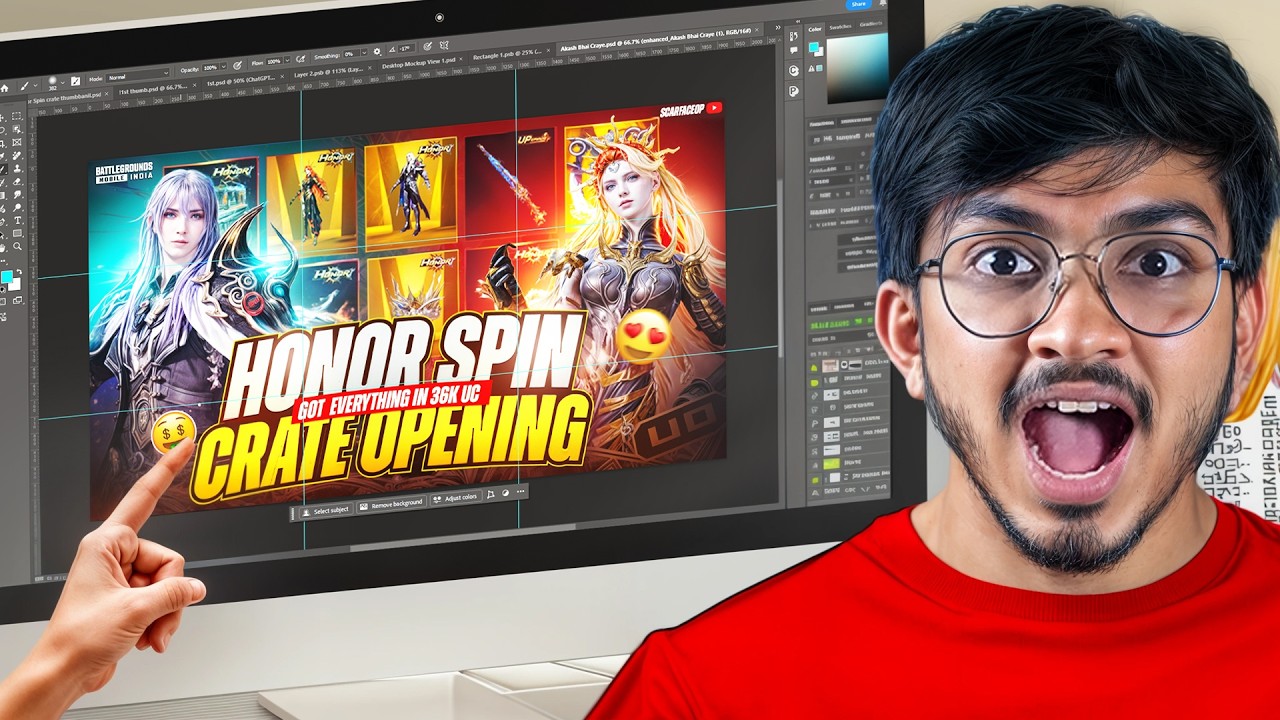Switch to the 1st thumb.psd tab

(x=154, y=88)
